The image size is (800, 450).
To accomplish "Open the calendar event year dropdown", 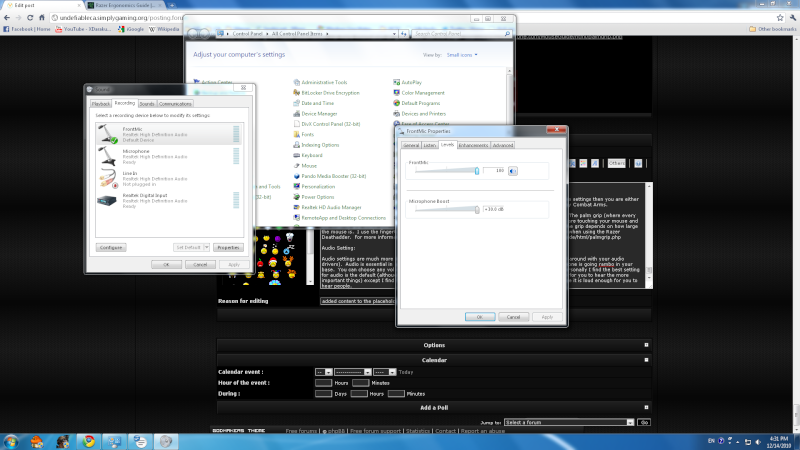I will 384,372.
